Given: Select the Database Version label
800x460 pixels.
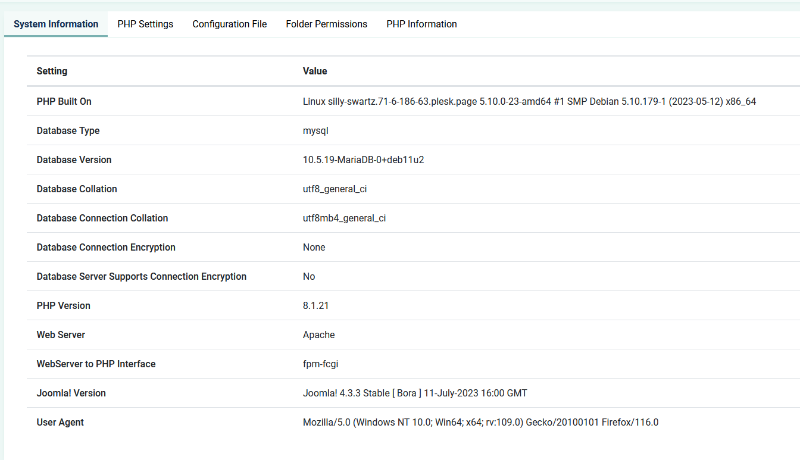Looking at the screenshot, I should point(74,160).
